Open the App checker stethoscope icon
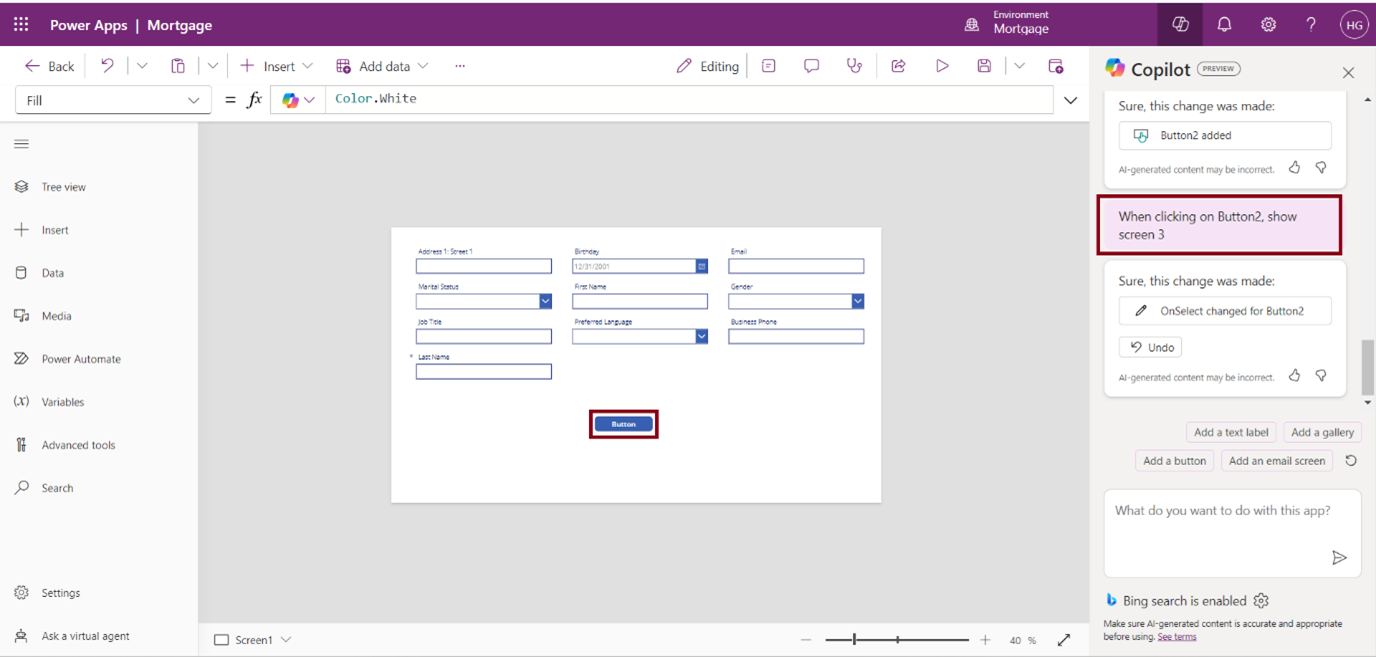This screenshot has width=1376, height=657. click(x=854, y=66)
